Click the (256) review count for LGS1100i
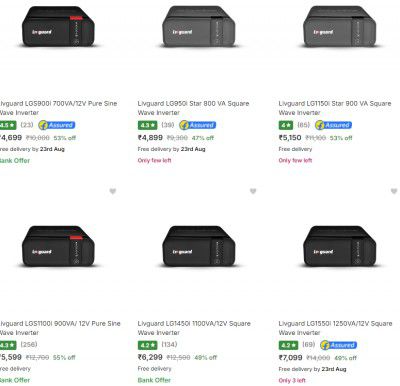The height and width of the screenshot is (386, 400). coord(29,344)
